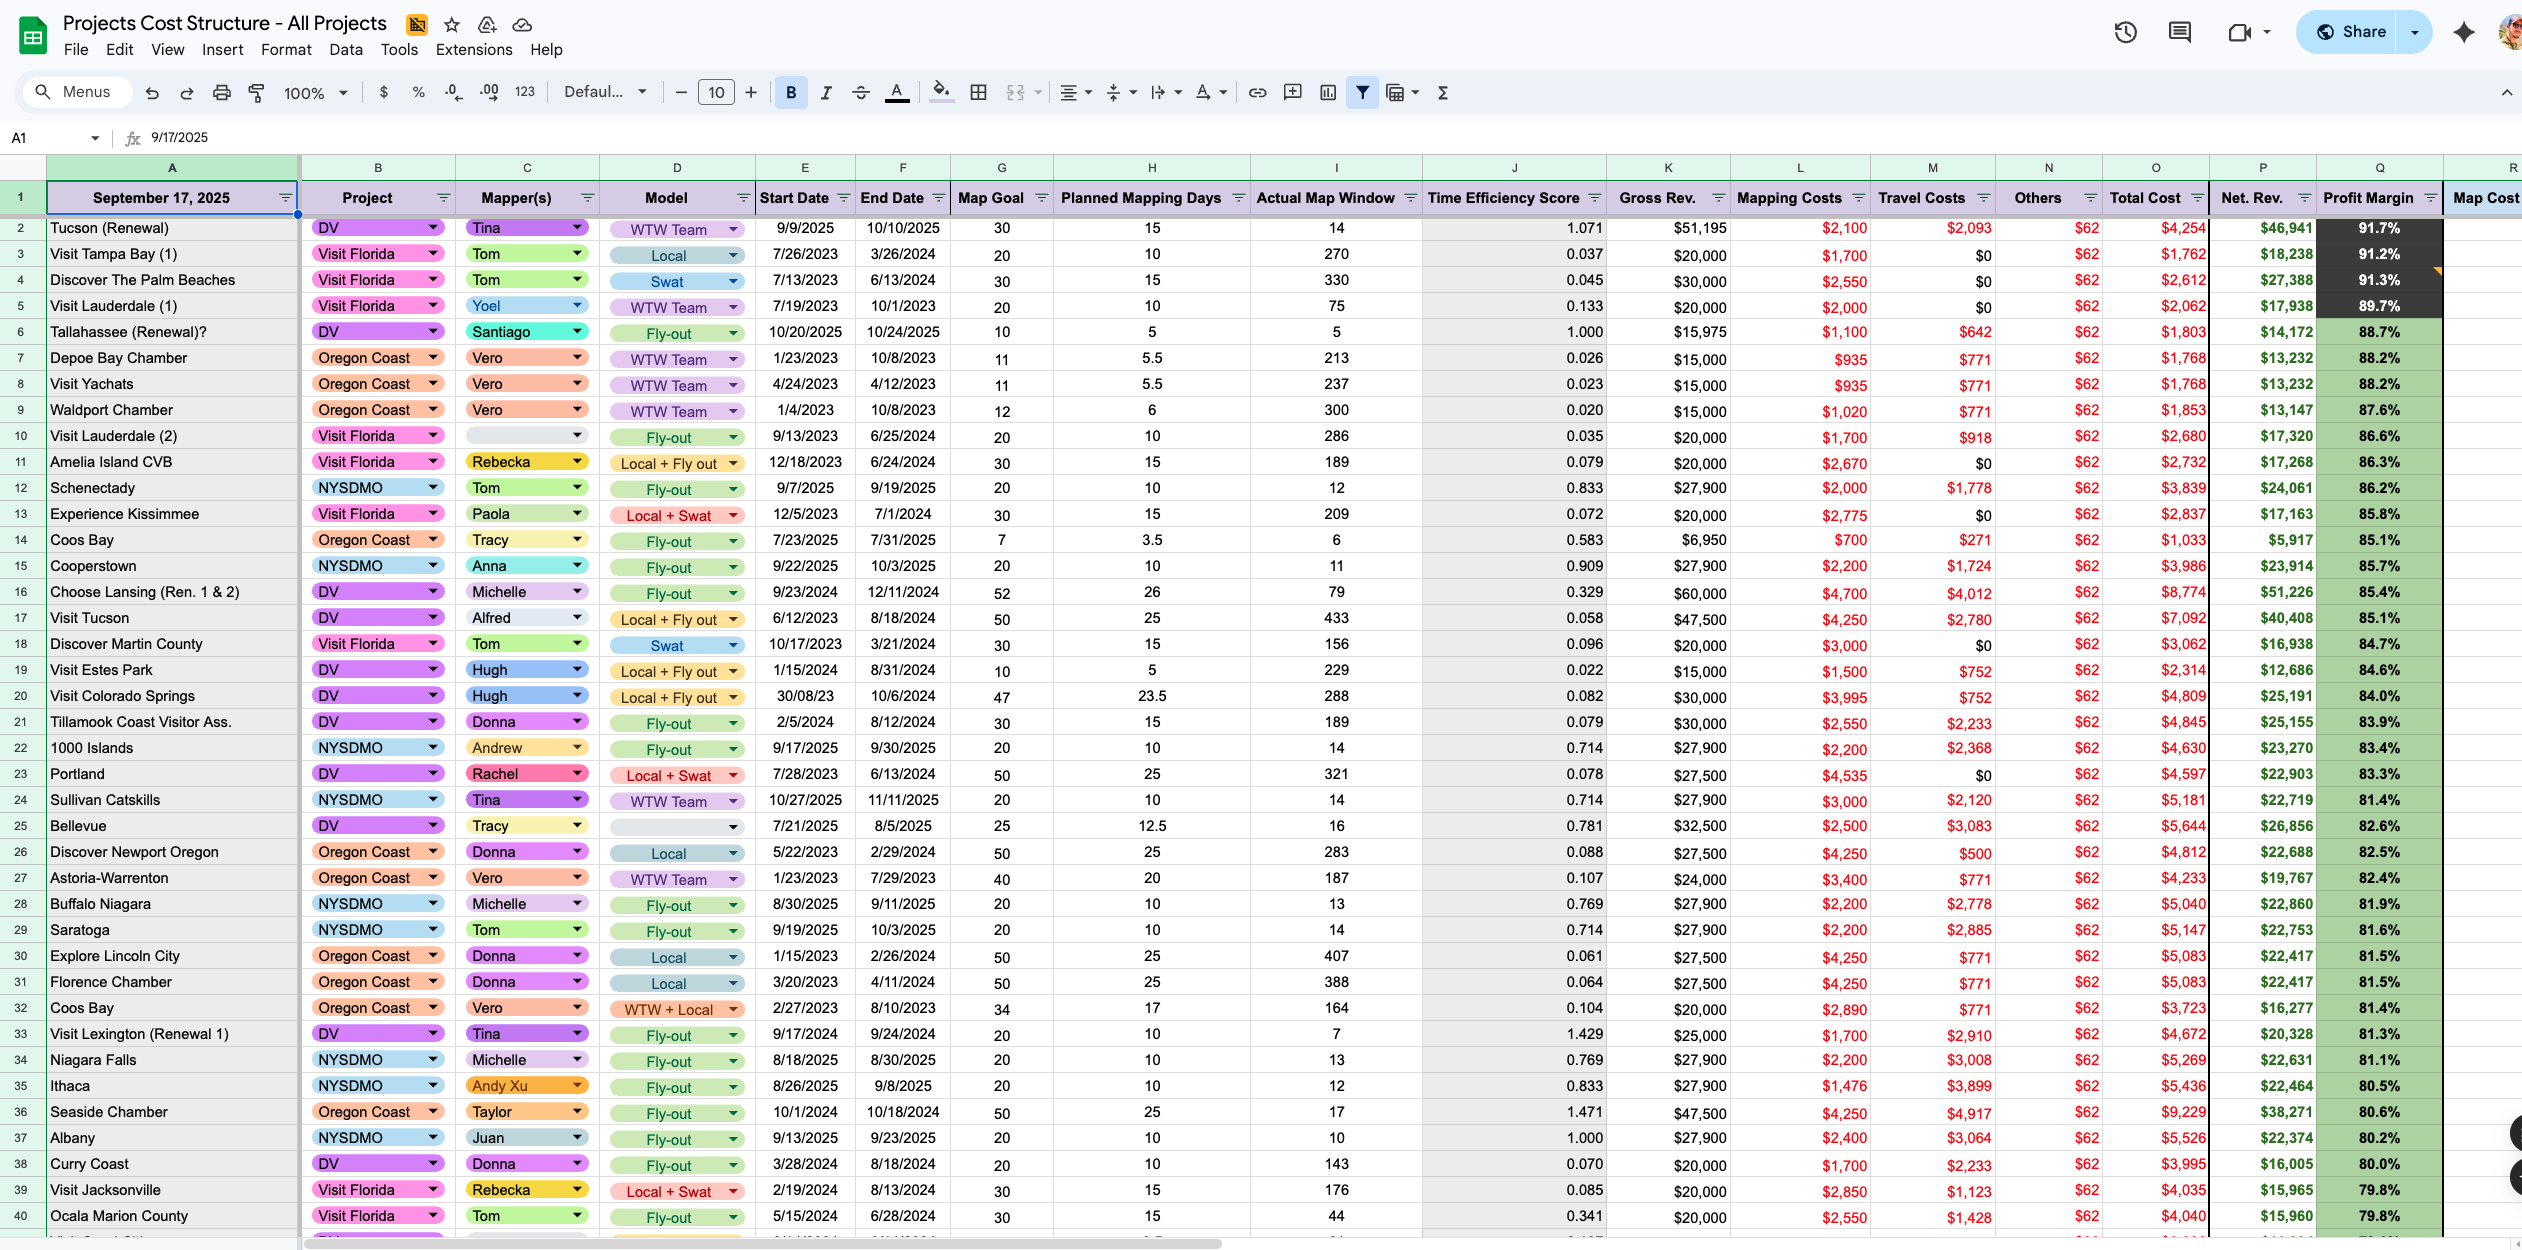Viewport: 2522px width, 1250px height.
Task: Apply percent format to selection
Action: [x=418, y=92]
